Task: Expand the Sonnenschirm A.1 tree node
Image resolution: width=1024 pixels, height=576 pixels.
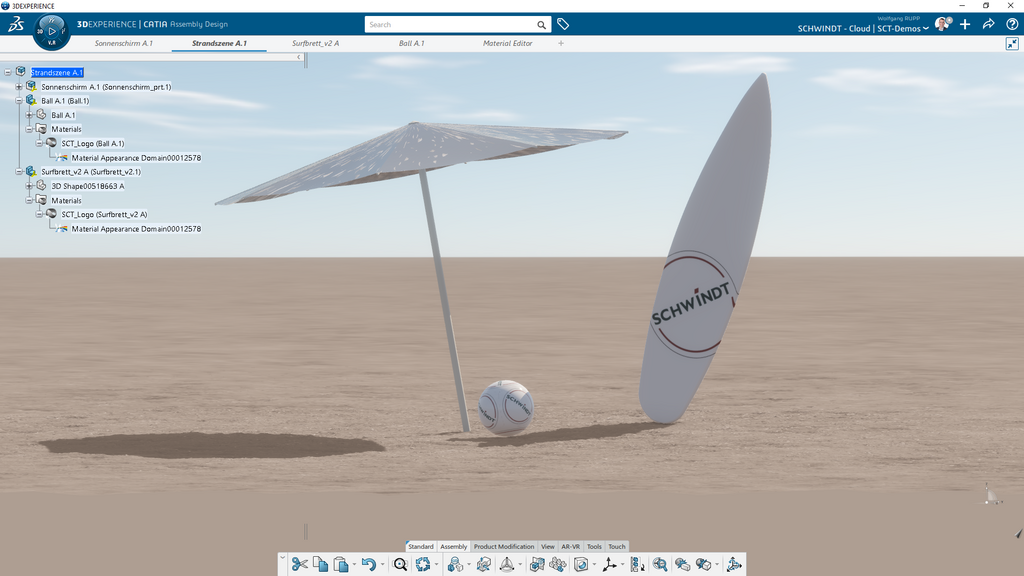Action: pos(19,87)
